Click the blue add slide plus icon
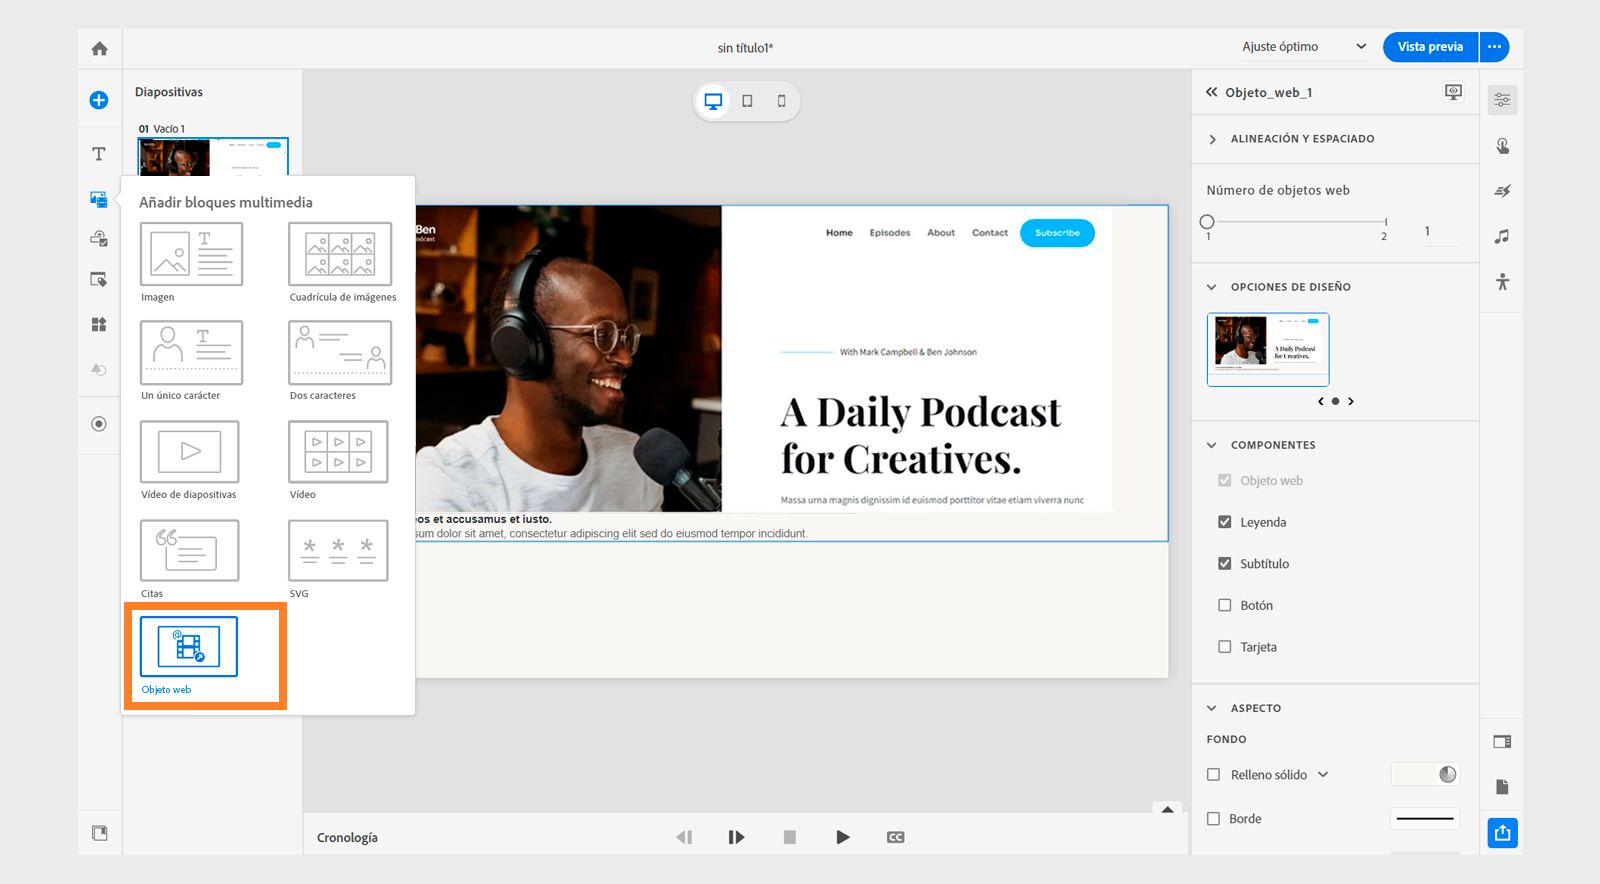The width and height of the screenshot is (1600, 884). (99, 100)
